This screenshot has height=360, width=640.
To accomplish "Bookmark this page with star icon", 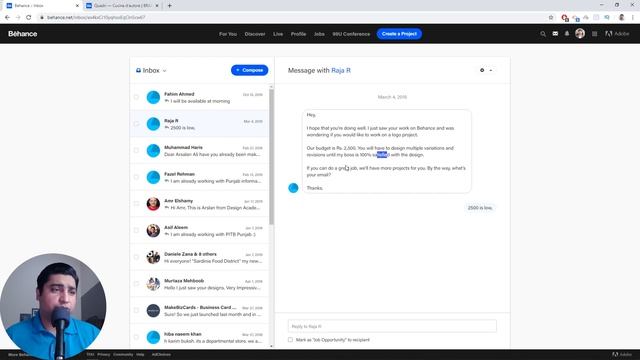I will coord(551,18).
